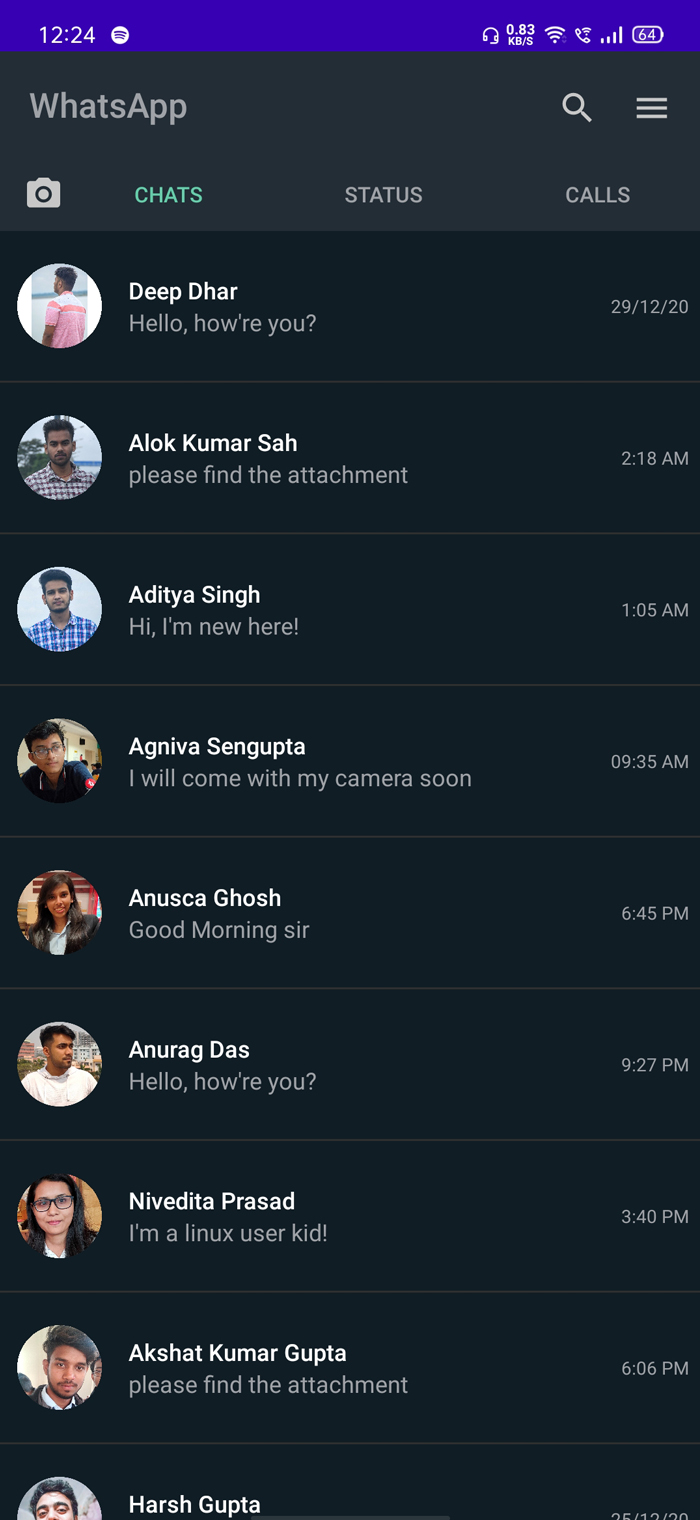The height and width of the screenshot is (1520, 700).
Task: Click Akshat Kumar Gupta's avatar
Action: pos(59,1368)
